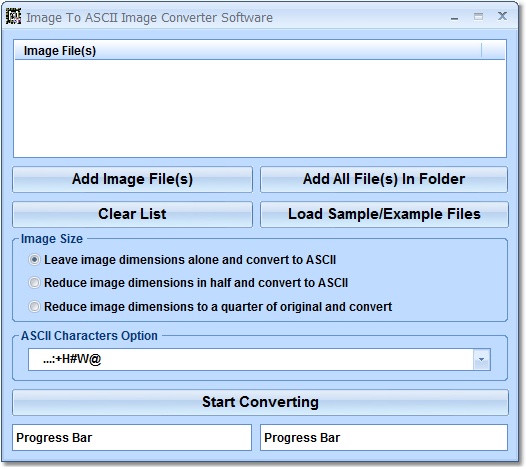Maximize the converter window
The width and height of the screenshot is (526, 469).
tap(478, 16)
